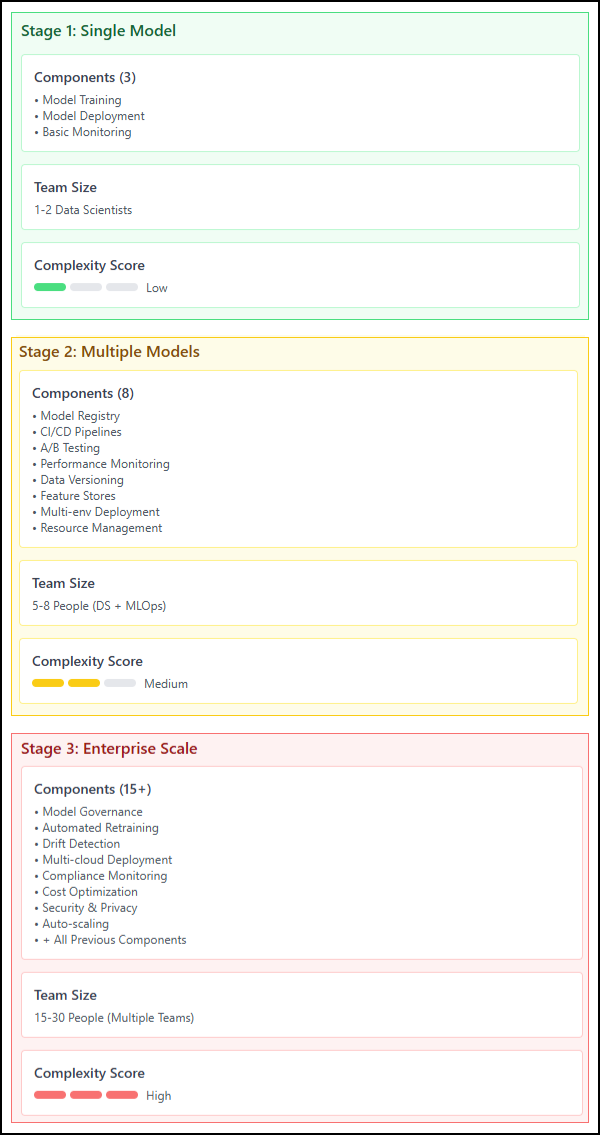
Task: Click the 15-30 People (Multiple Teams) text
Action: [114, 1018]
